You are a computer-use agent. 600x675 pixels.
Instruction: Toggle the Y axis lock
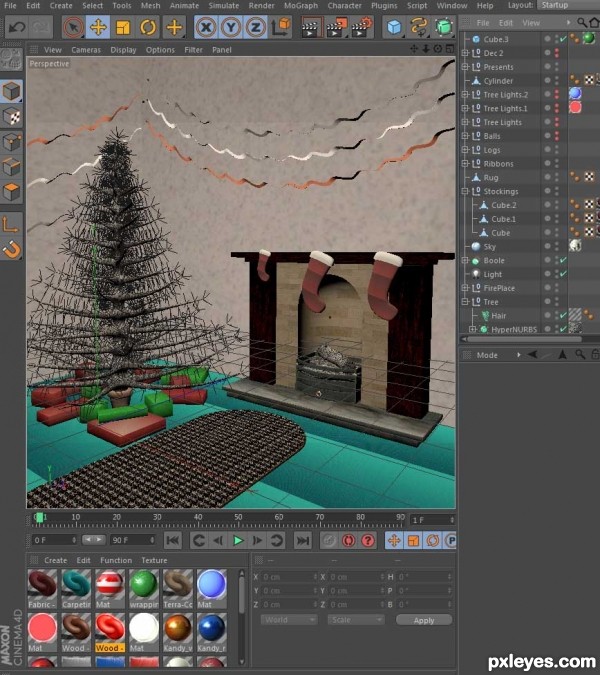(x=231, y=28)
